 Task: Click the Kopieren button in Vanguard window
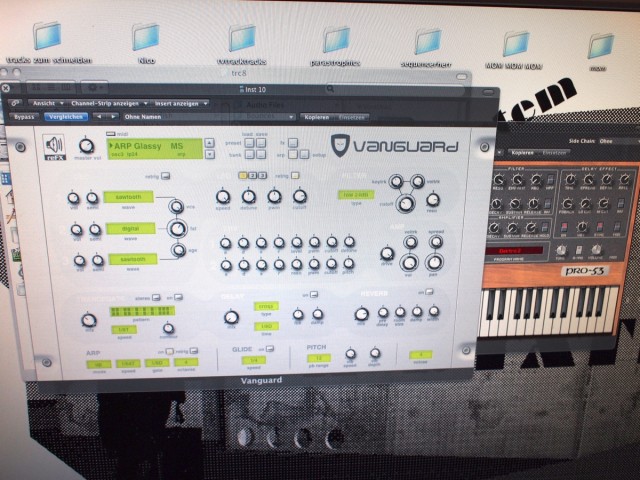(x=316, y=117)
